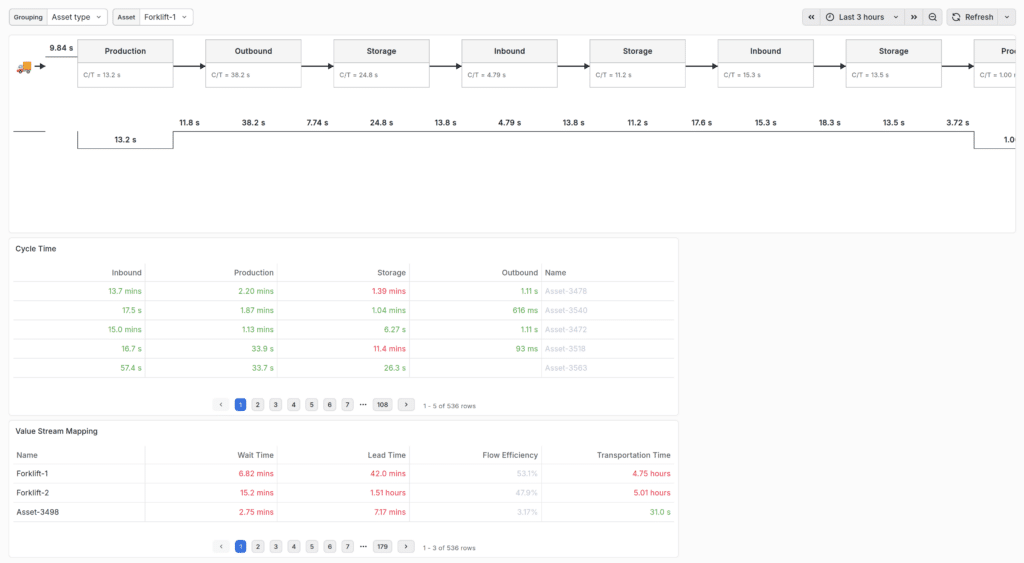Click the Value Stream Mapping panel title
This screenshot has height=563, width=1024.
click(x=56, y=431)
